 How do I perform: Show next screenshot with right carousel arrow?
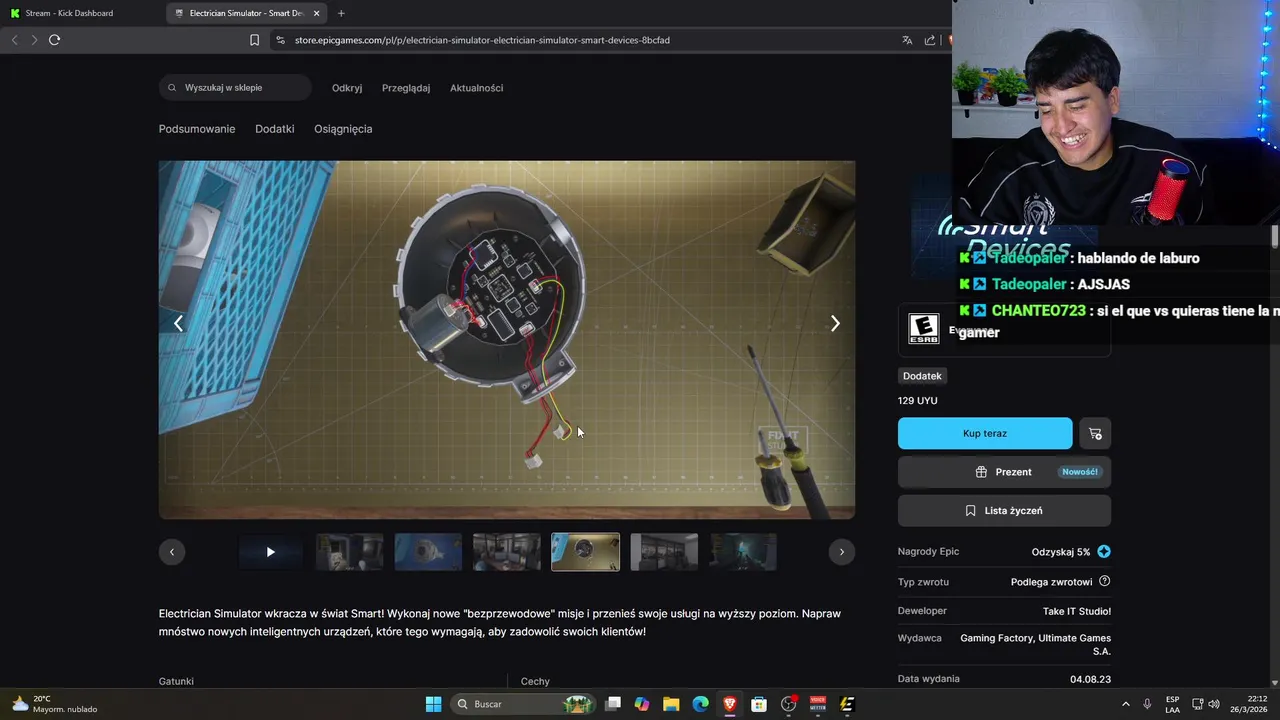tap(835, 323)
